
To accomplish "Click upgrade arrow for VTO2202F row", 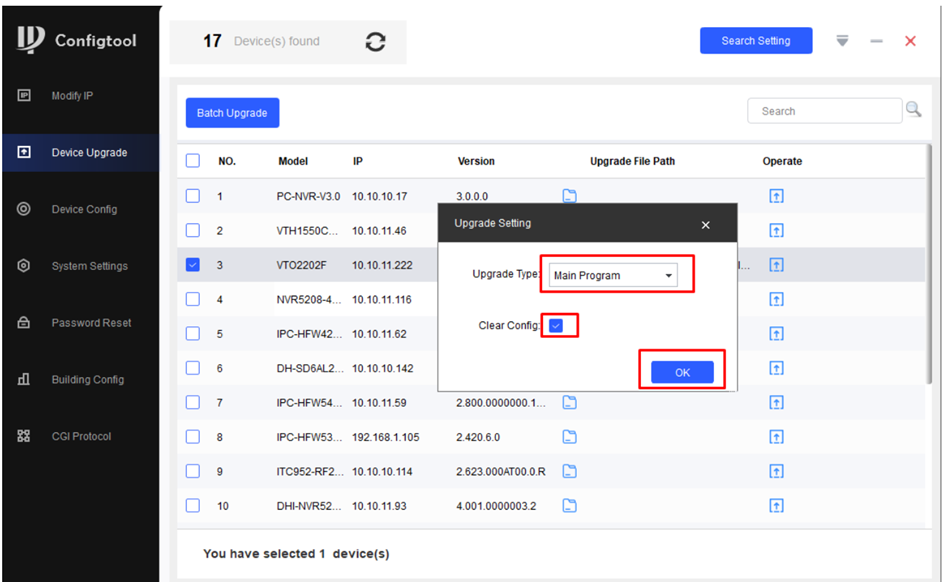I will (x=776, y=265).
